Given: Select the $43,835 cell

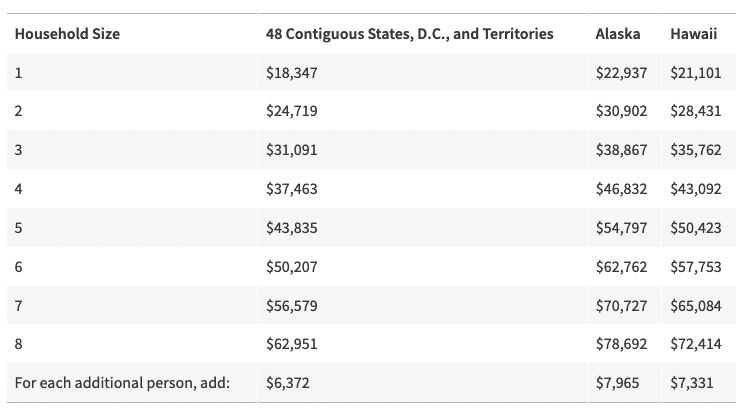Looking at the screenshot, I should tap(291, 228).
